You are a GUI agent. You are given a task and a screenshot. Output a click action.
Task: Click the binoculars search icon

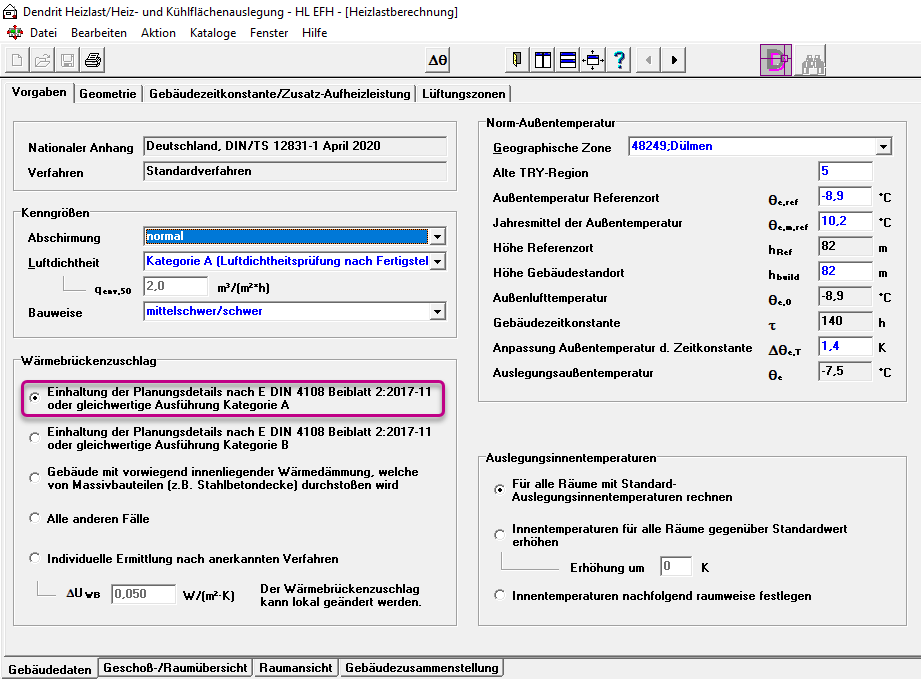pyautogui.click(x=811, y=62)
